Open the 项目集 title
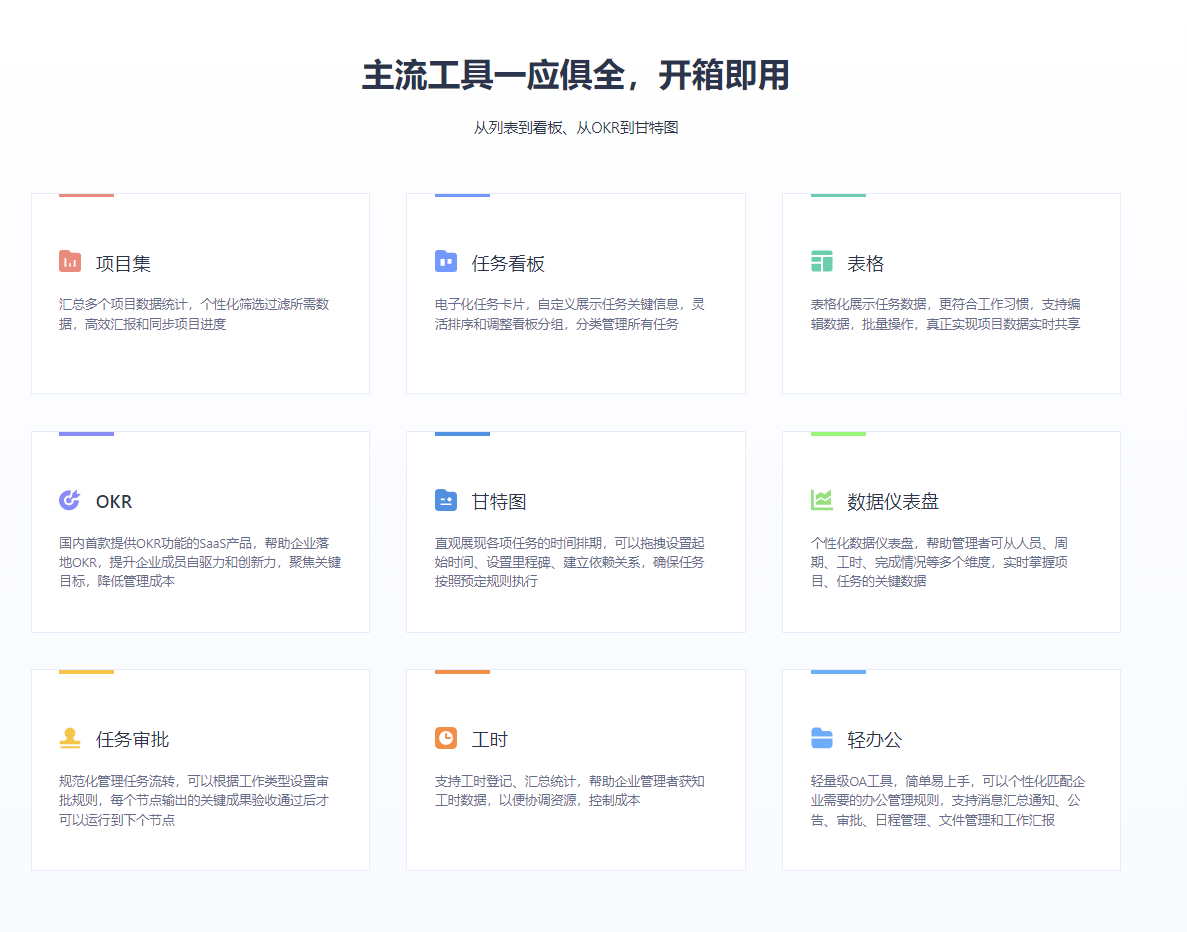Viewport: 1187px width, 932px height. pos(123,263)
